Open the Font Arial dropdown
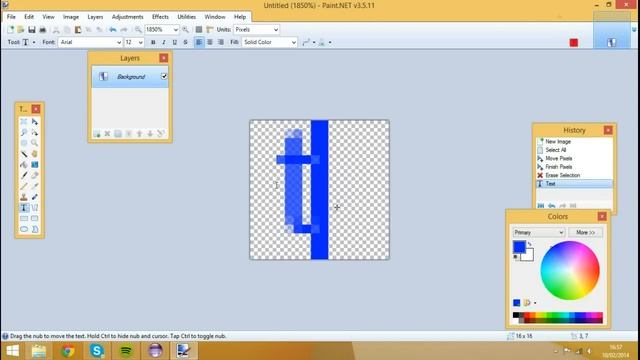 (x=119, y=42)
